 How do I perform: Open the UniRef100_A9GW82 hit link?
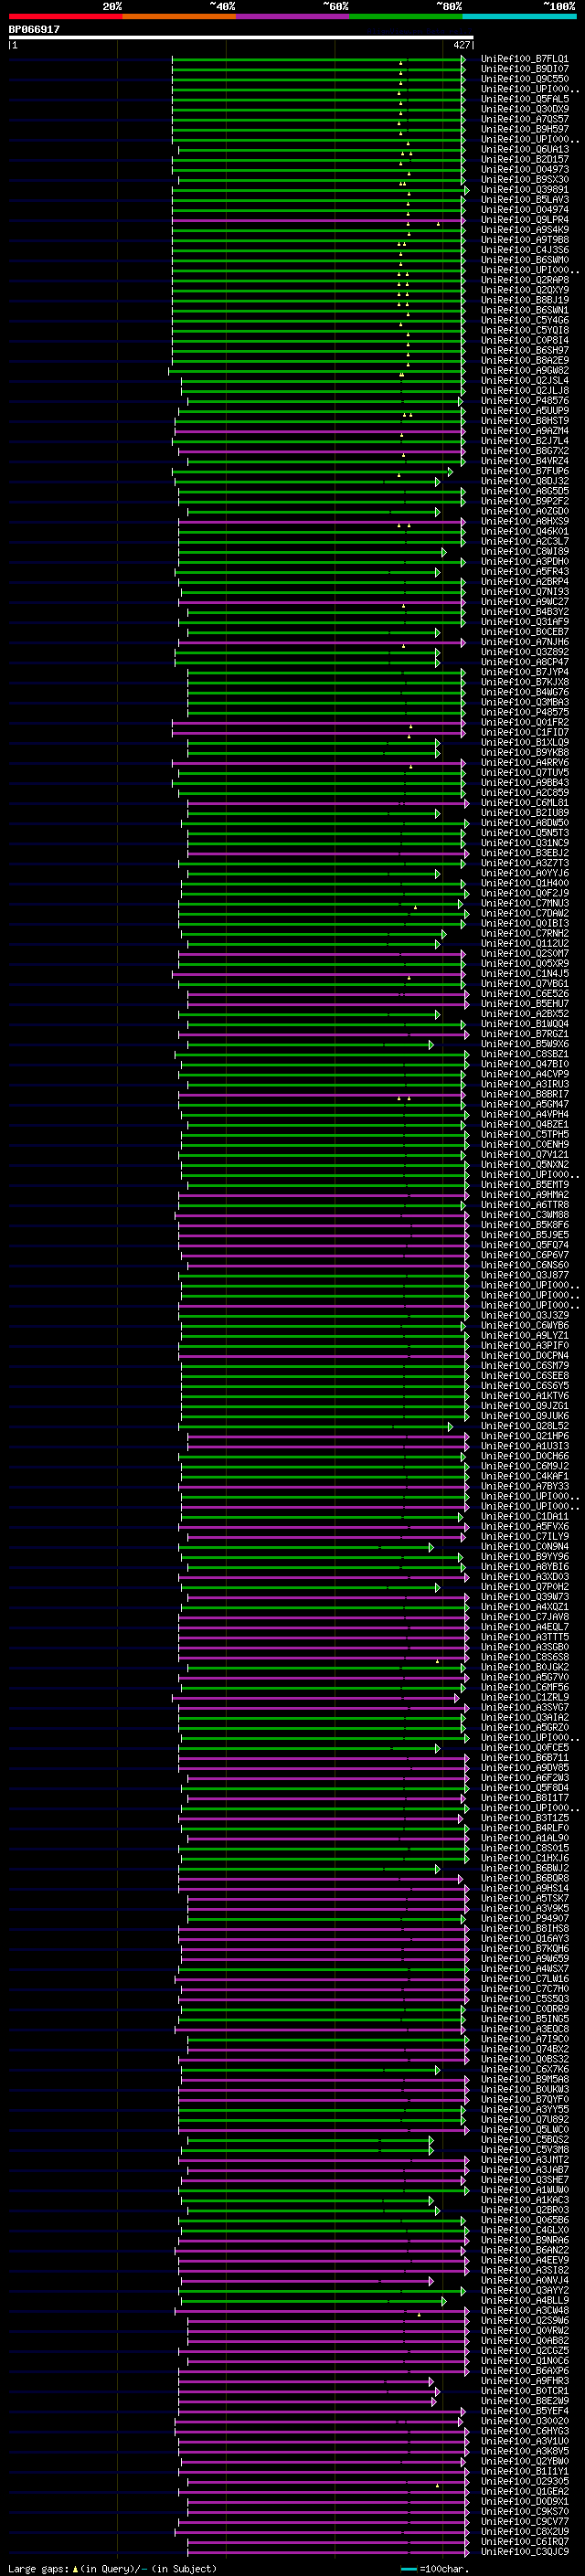pyautogui.click(x=524, y=371)
